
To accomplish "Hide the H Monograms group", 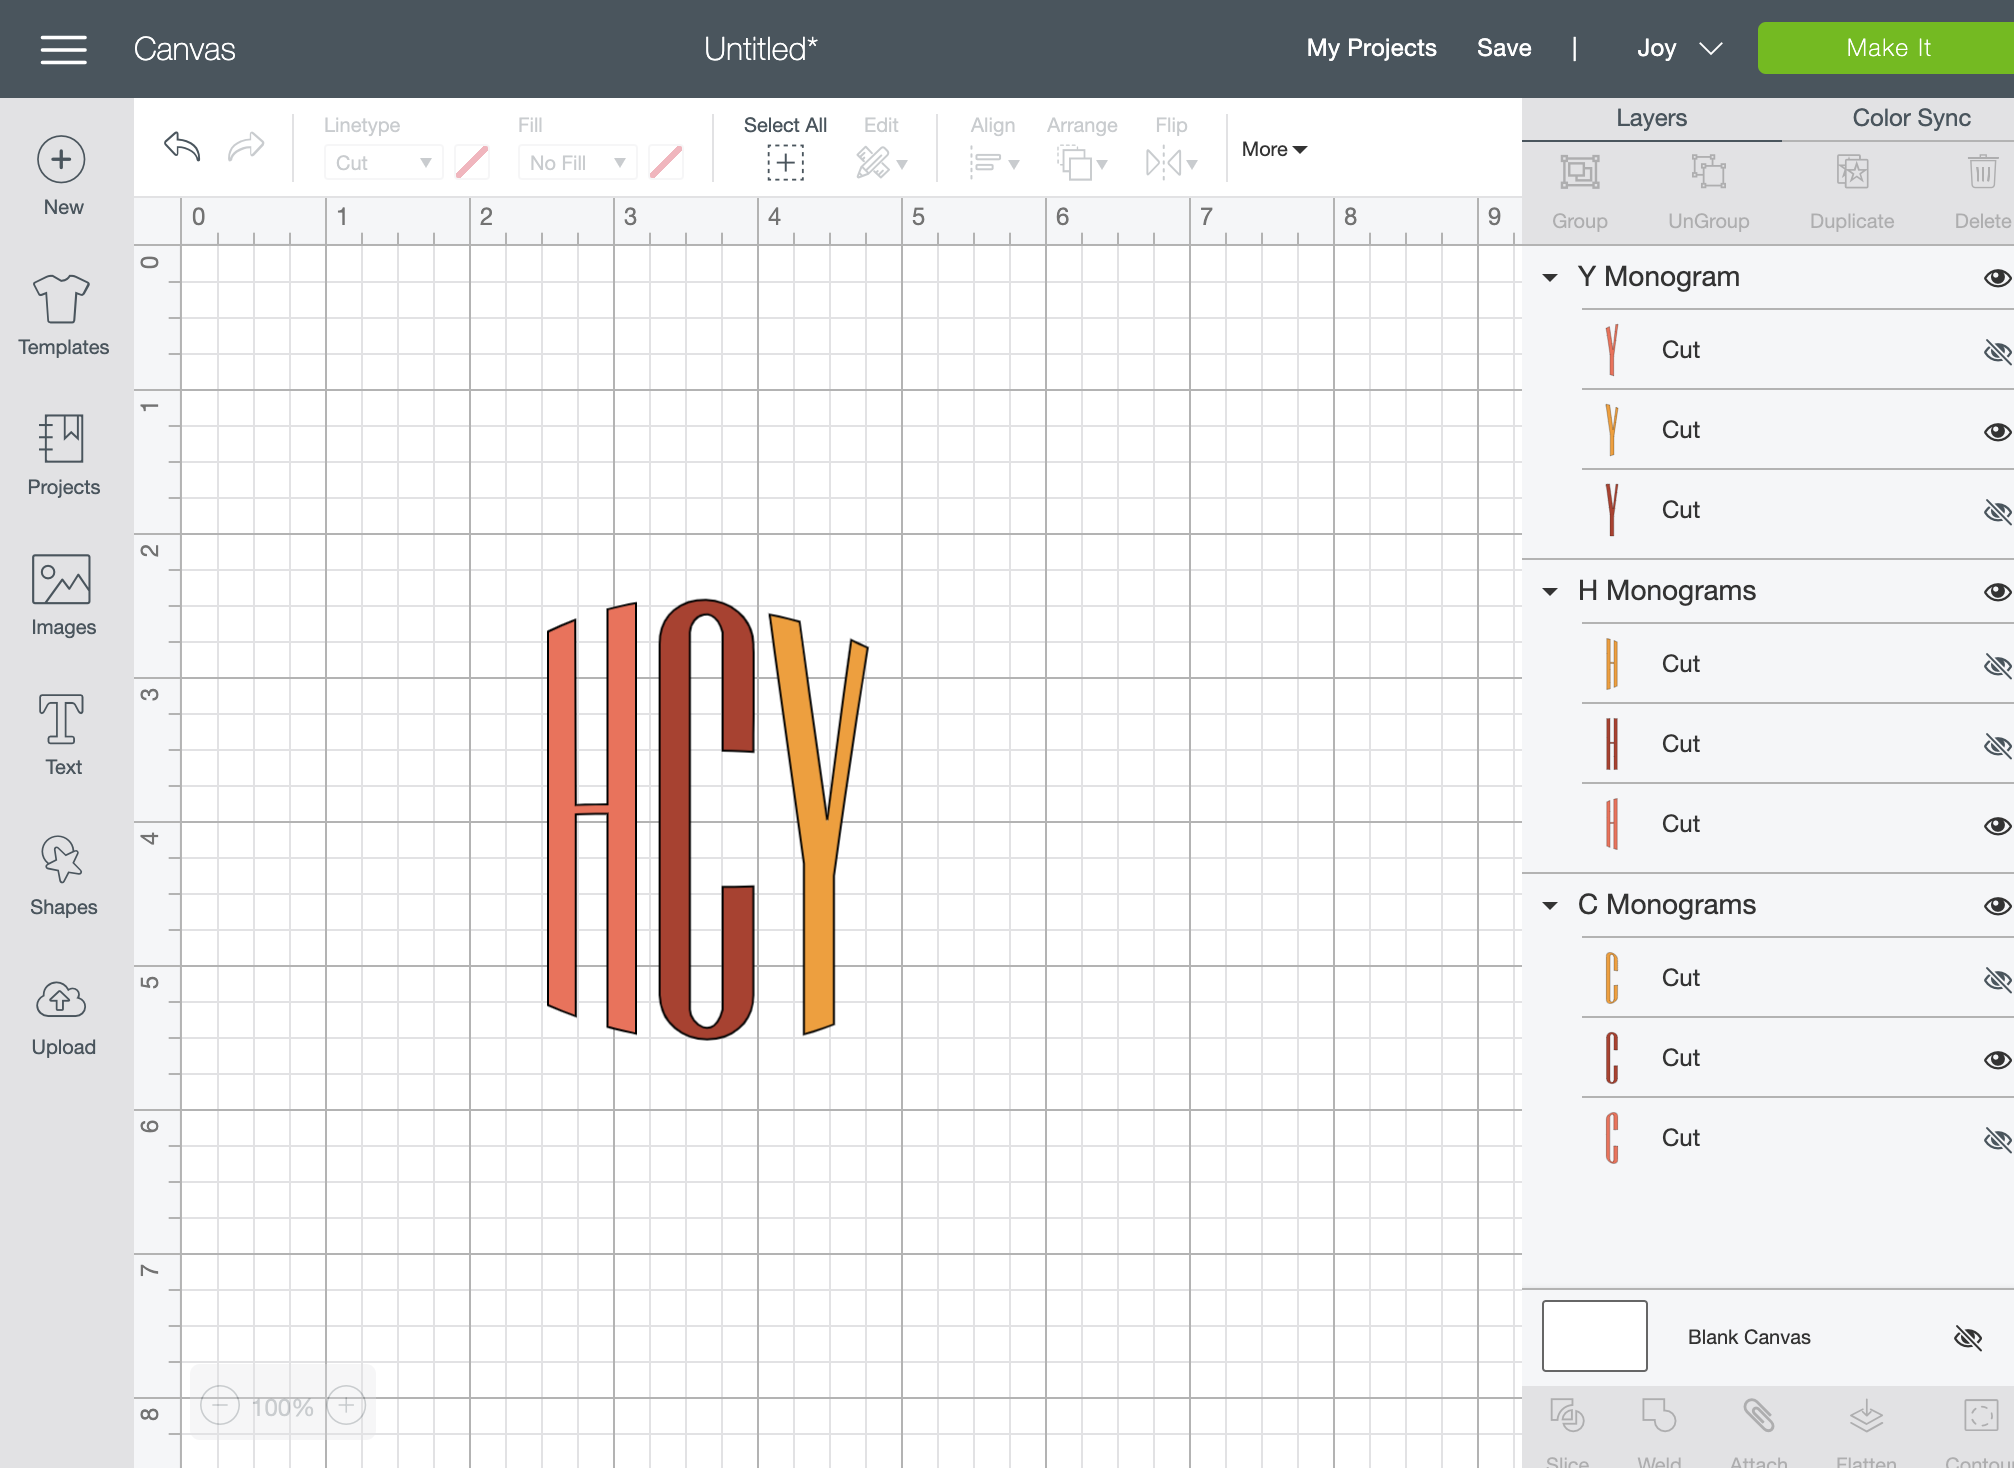I will (1997, 592).
